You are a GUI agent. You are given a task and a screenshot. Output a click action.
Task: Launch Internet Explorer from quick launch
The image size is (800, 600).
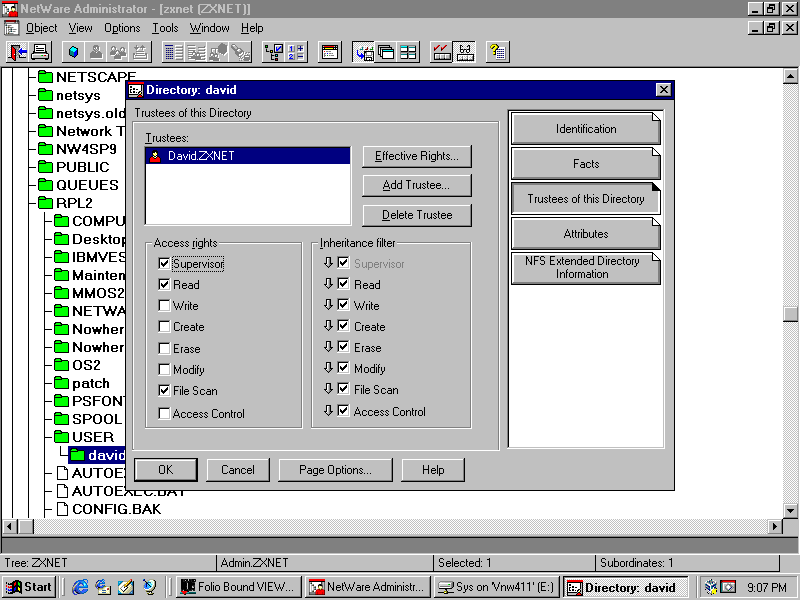[80, 587]
